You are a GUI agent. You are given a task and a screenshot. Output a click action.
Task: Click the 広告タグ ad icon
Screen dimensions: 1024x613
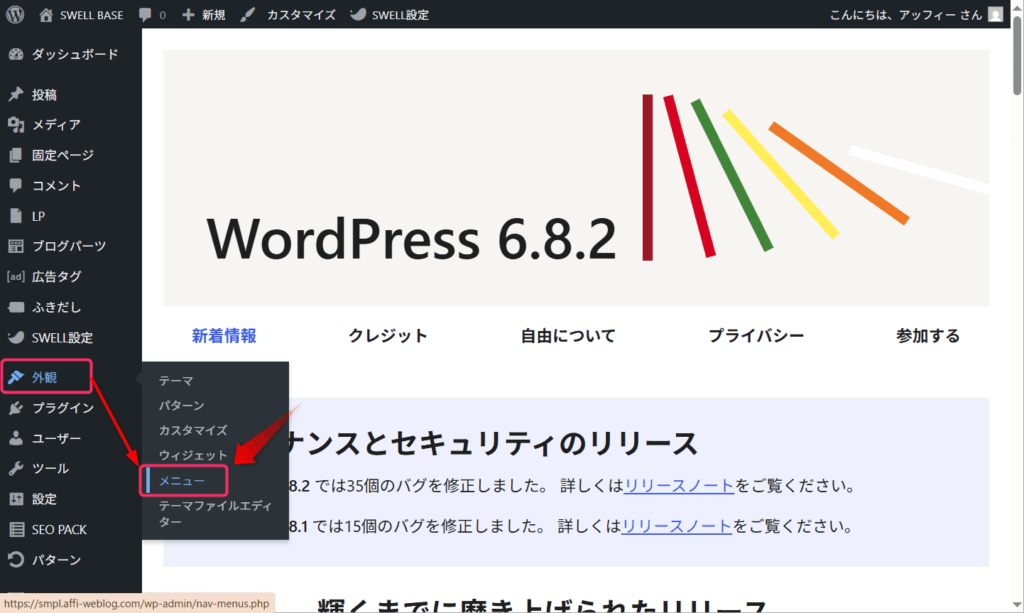16,277
